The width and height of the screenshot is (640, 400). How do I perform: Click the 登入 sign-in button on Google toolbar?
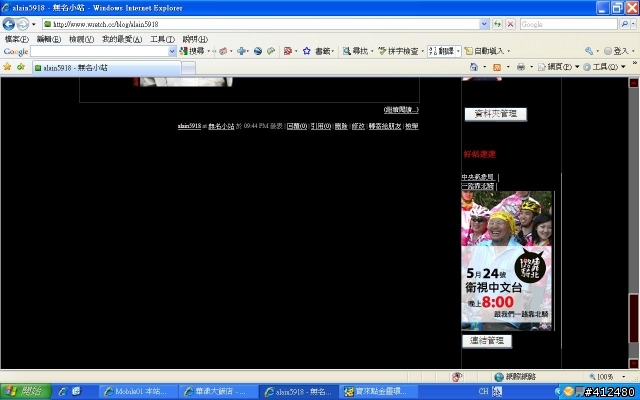coord(616,51)
